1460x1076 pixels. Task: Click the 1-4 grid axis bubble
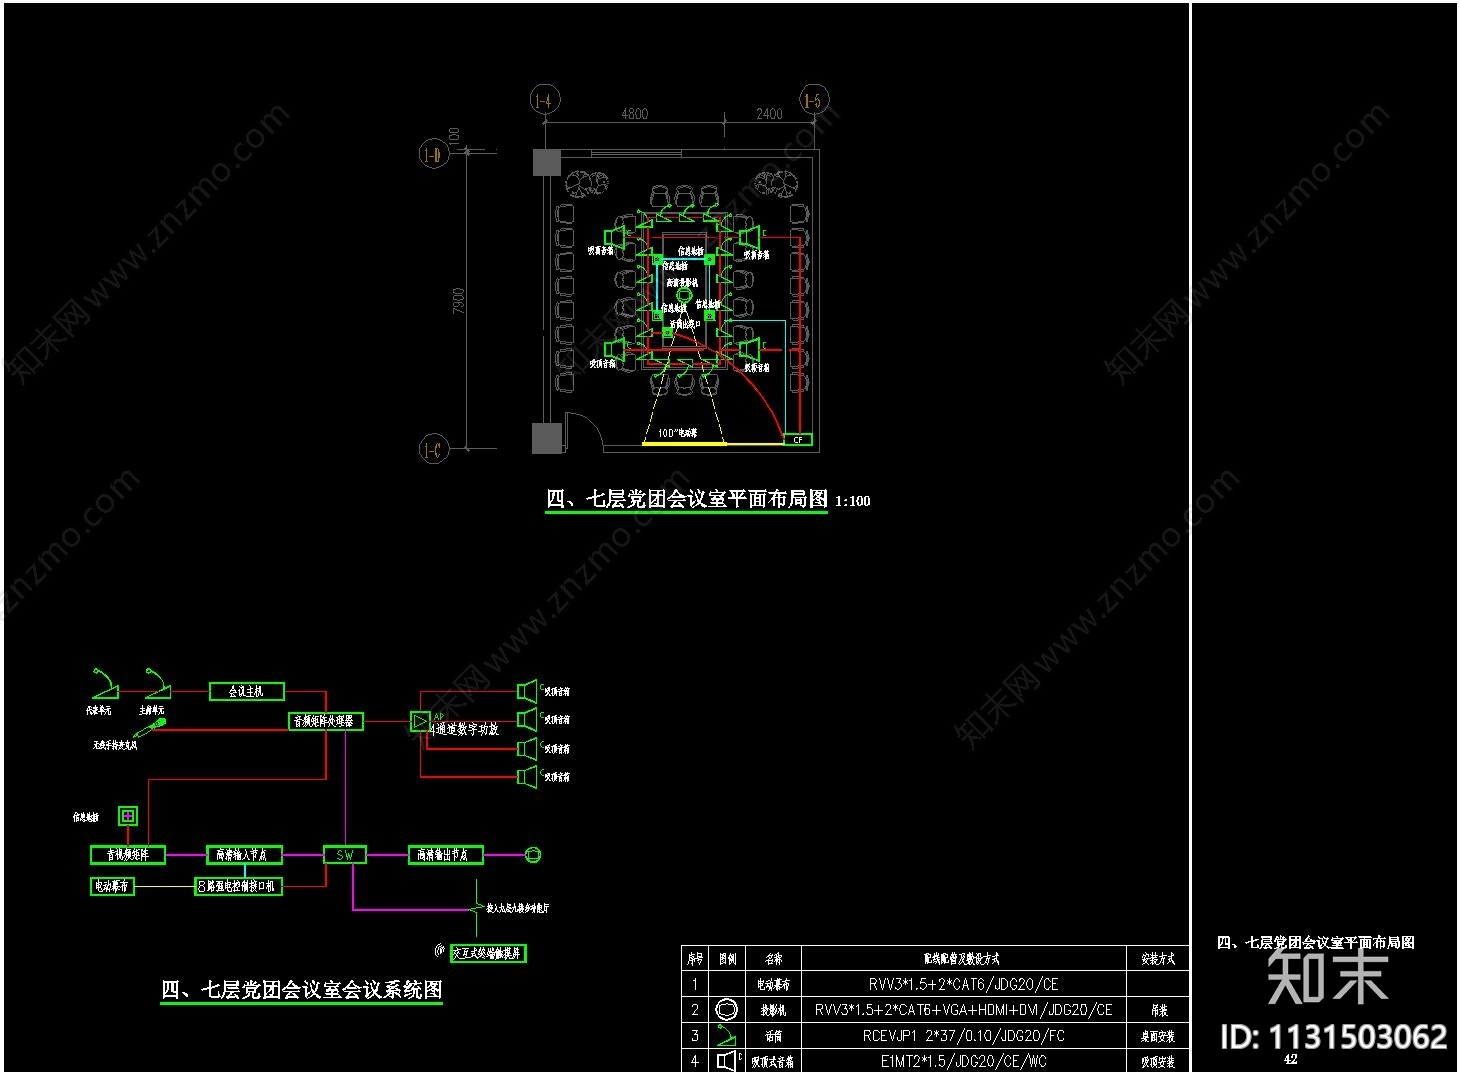click(543, 100)
